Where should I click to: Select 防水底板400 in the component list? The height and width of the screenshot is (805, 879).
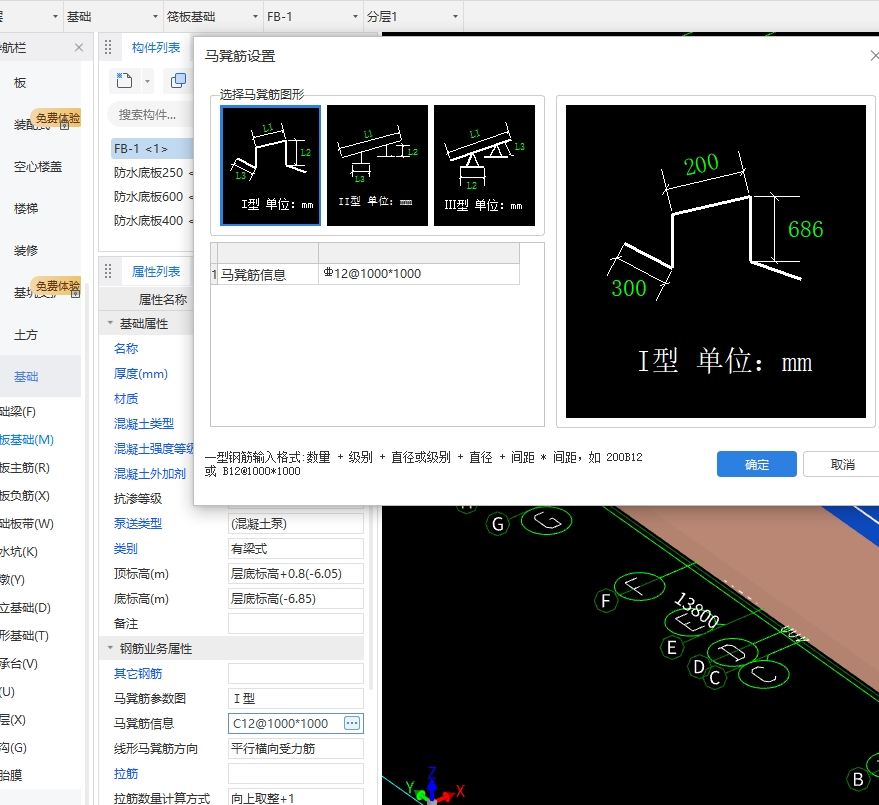(x=152, y=221)
